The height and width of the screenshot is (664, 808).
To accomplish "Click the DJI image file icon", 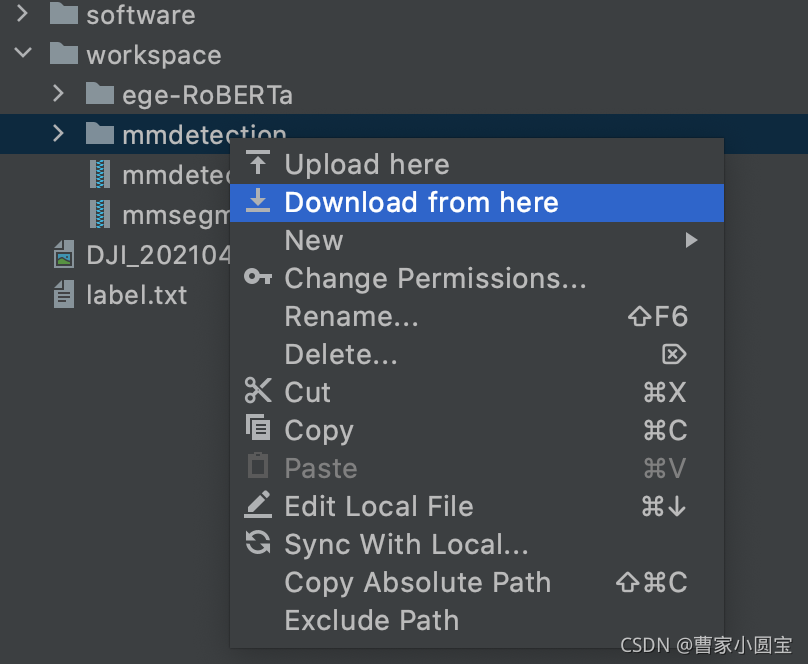I will [64, 254].
